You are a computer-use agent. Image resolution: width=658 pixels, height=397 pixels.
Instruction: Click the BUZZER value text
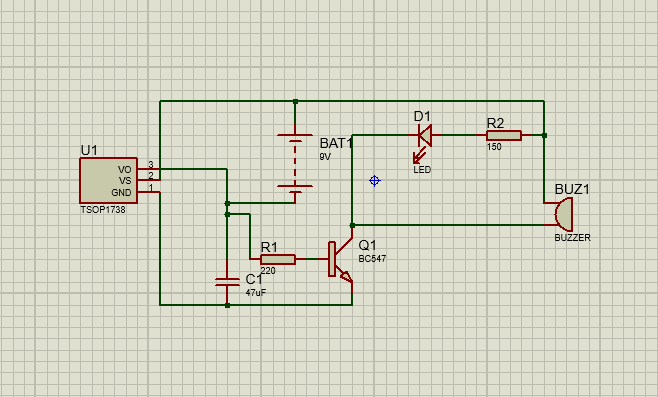572,238
